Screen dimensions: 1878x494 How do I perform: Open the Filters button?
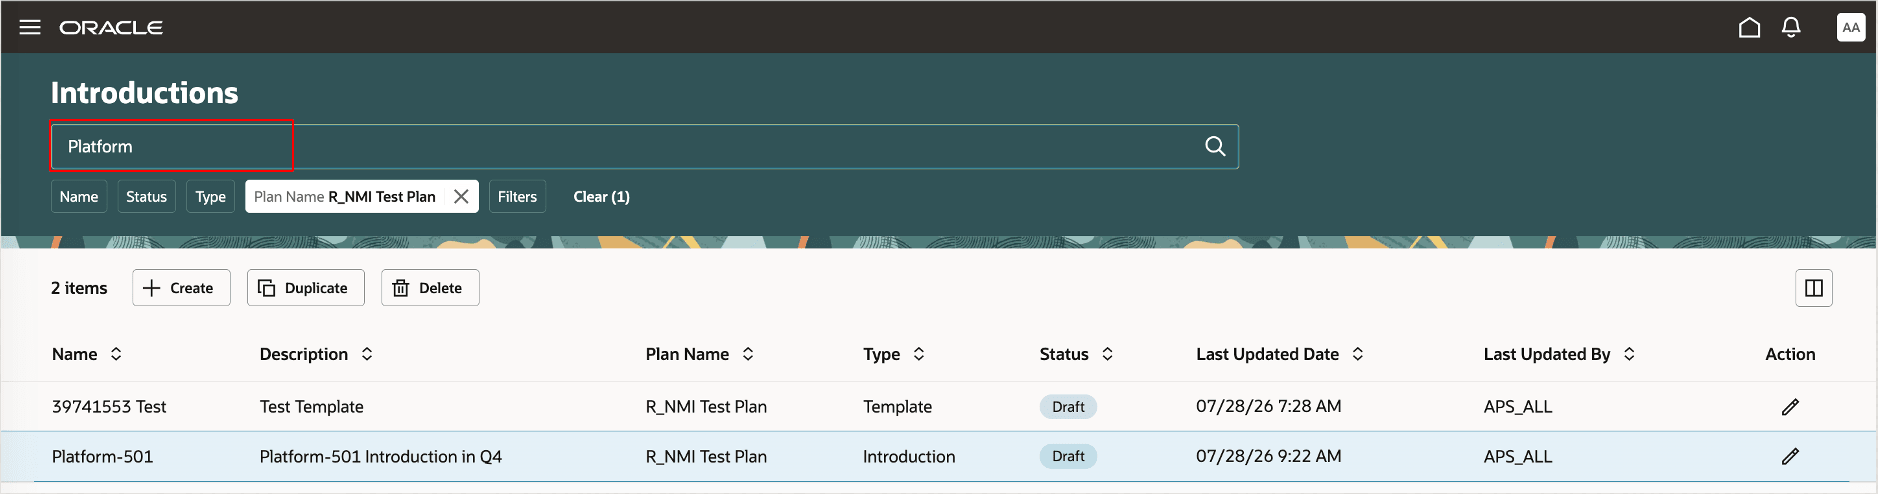point(517,197)
